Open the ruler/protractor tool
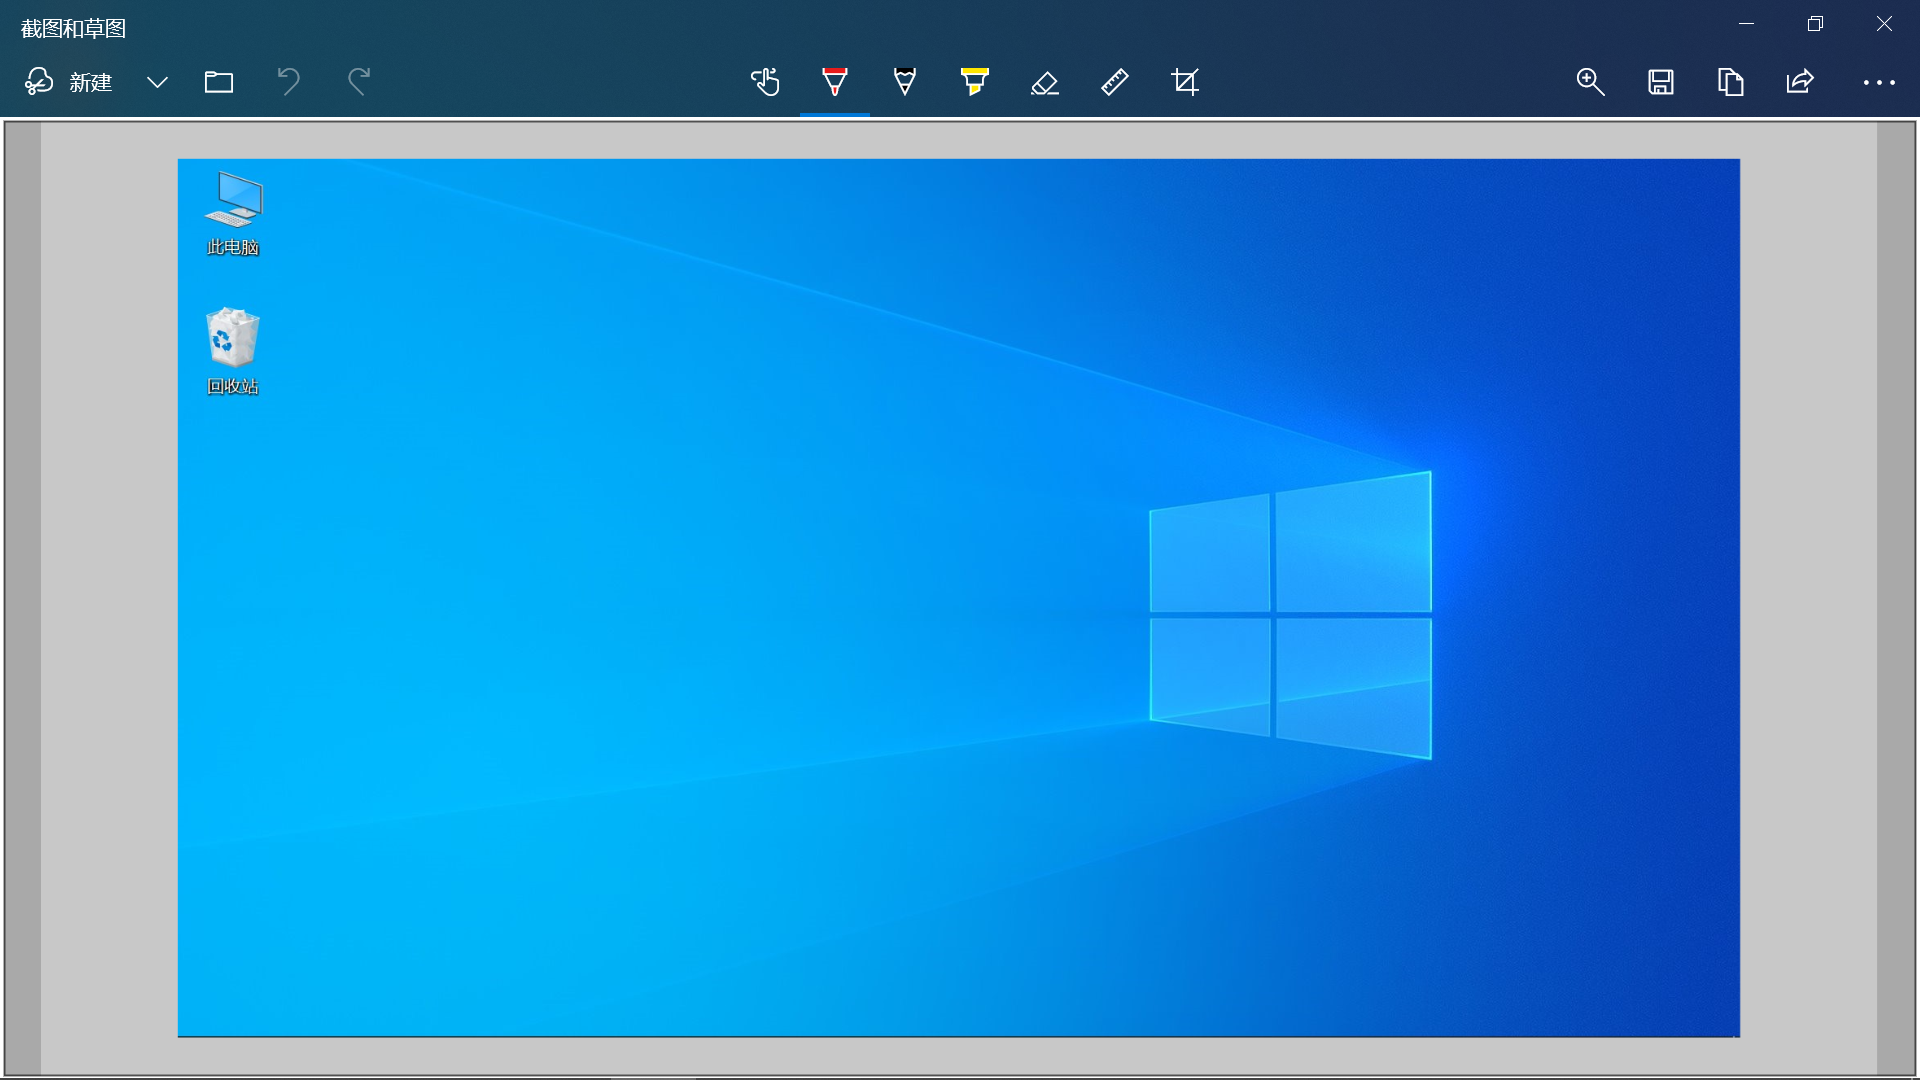 pyautogui.click(x=1114, y=82)
